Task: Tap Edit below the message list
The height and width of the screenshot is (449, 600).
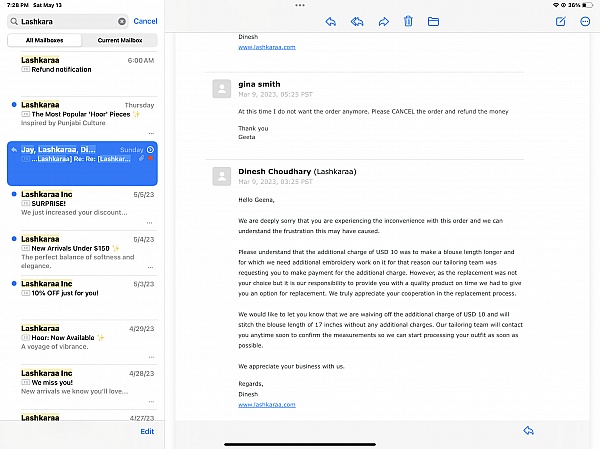Action: tap(147, 431)
